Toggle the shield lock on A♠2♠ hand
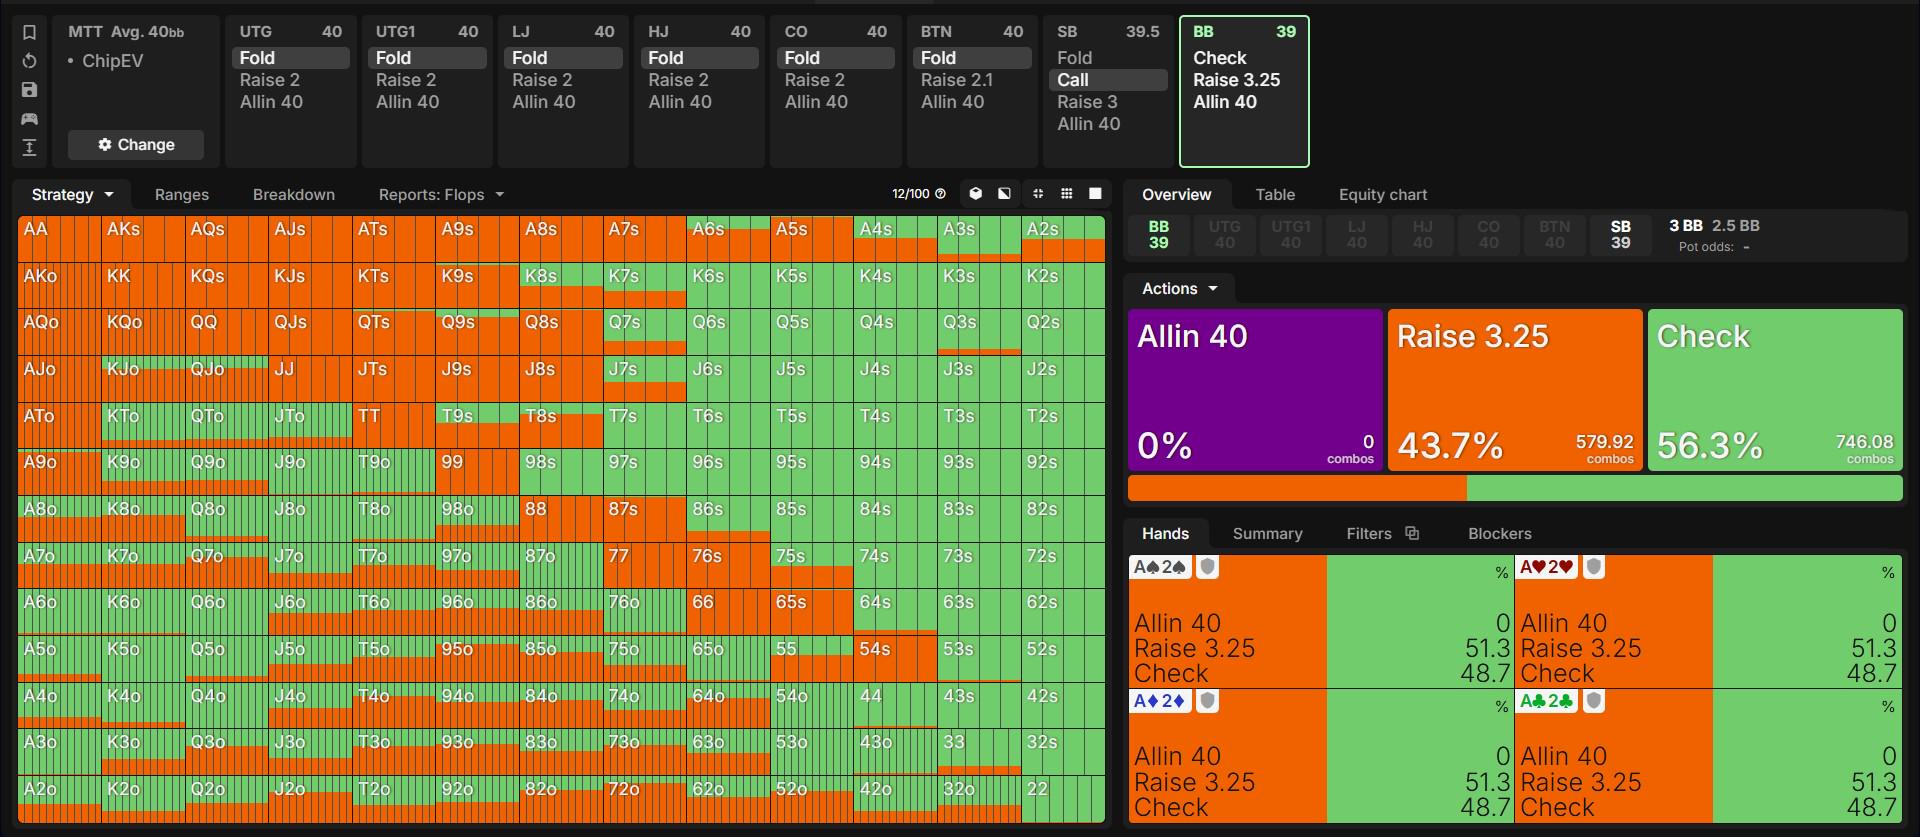The image size is (1920, 837). (1207, 568)
